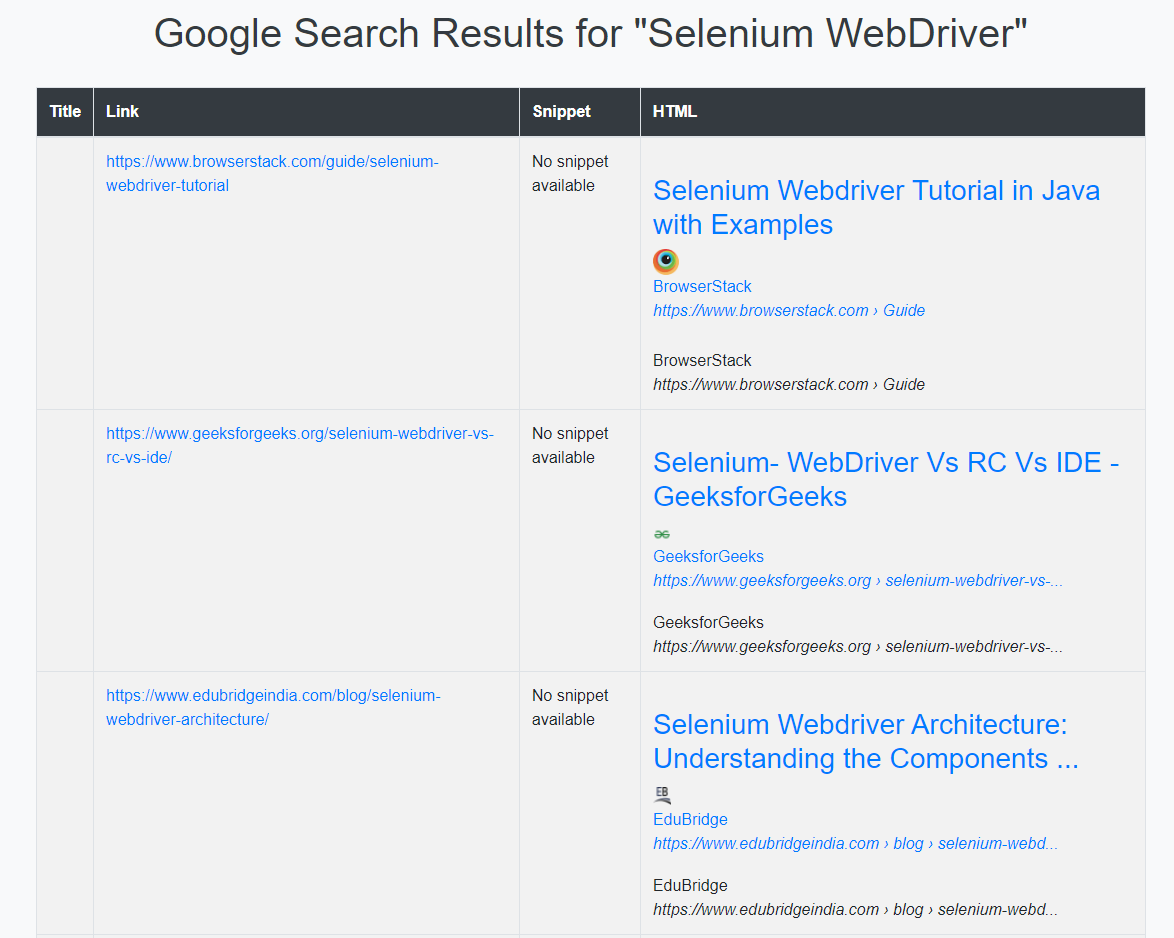The width and height of the screenshot is (1174, 938).
Task: Click the blue BrowserStack site name link
Action: coord(702,287)
